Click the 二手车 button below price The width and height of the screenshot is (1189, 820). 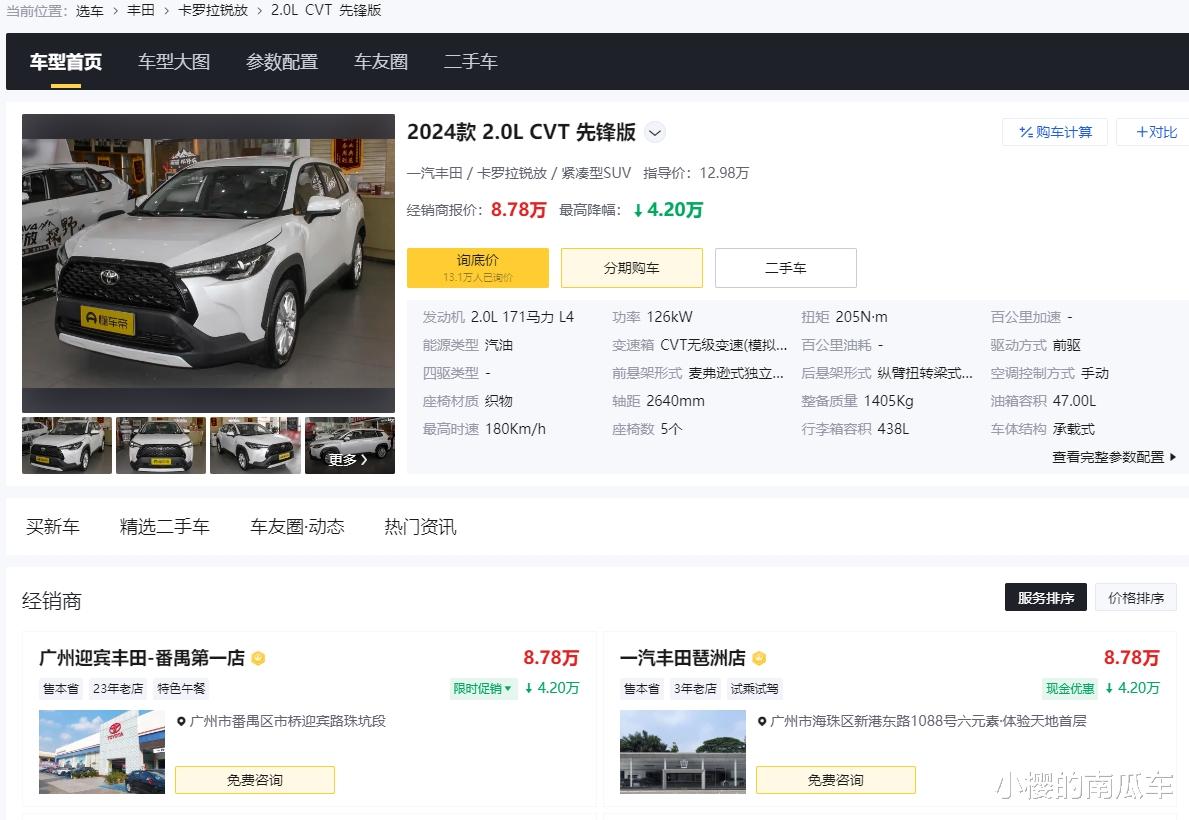(786, 268)
